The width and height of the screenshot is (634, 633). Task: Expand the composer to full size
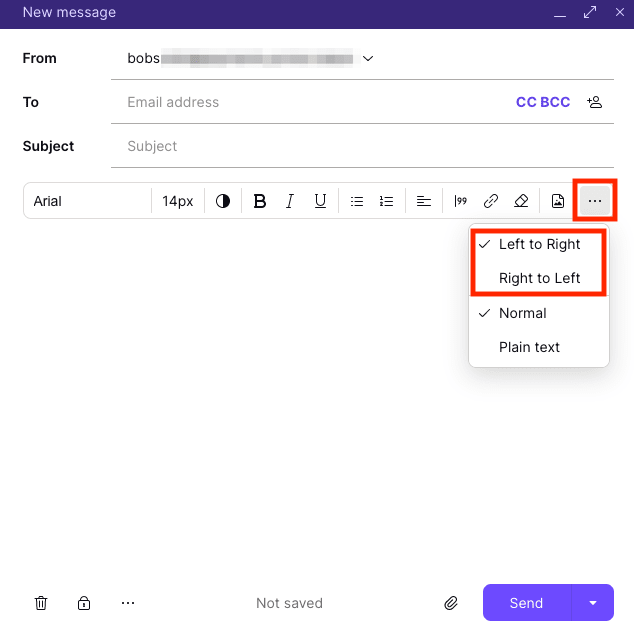[590, 12]
